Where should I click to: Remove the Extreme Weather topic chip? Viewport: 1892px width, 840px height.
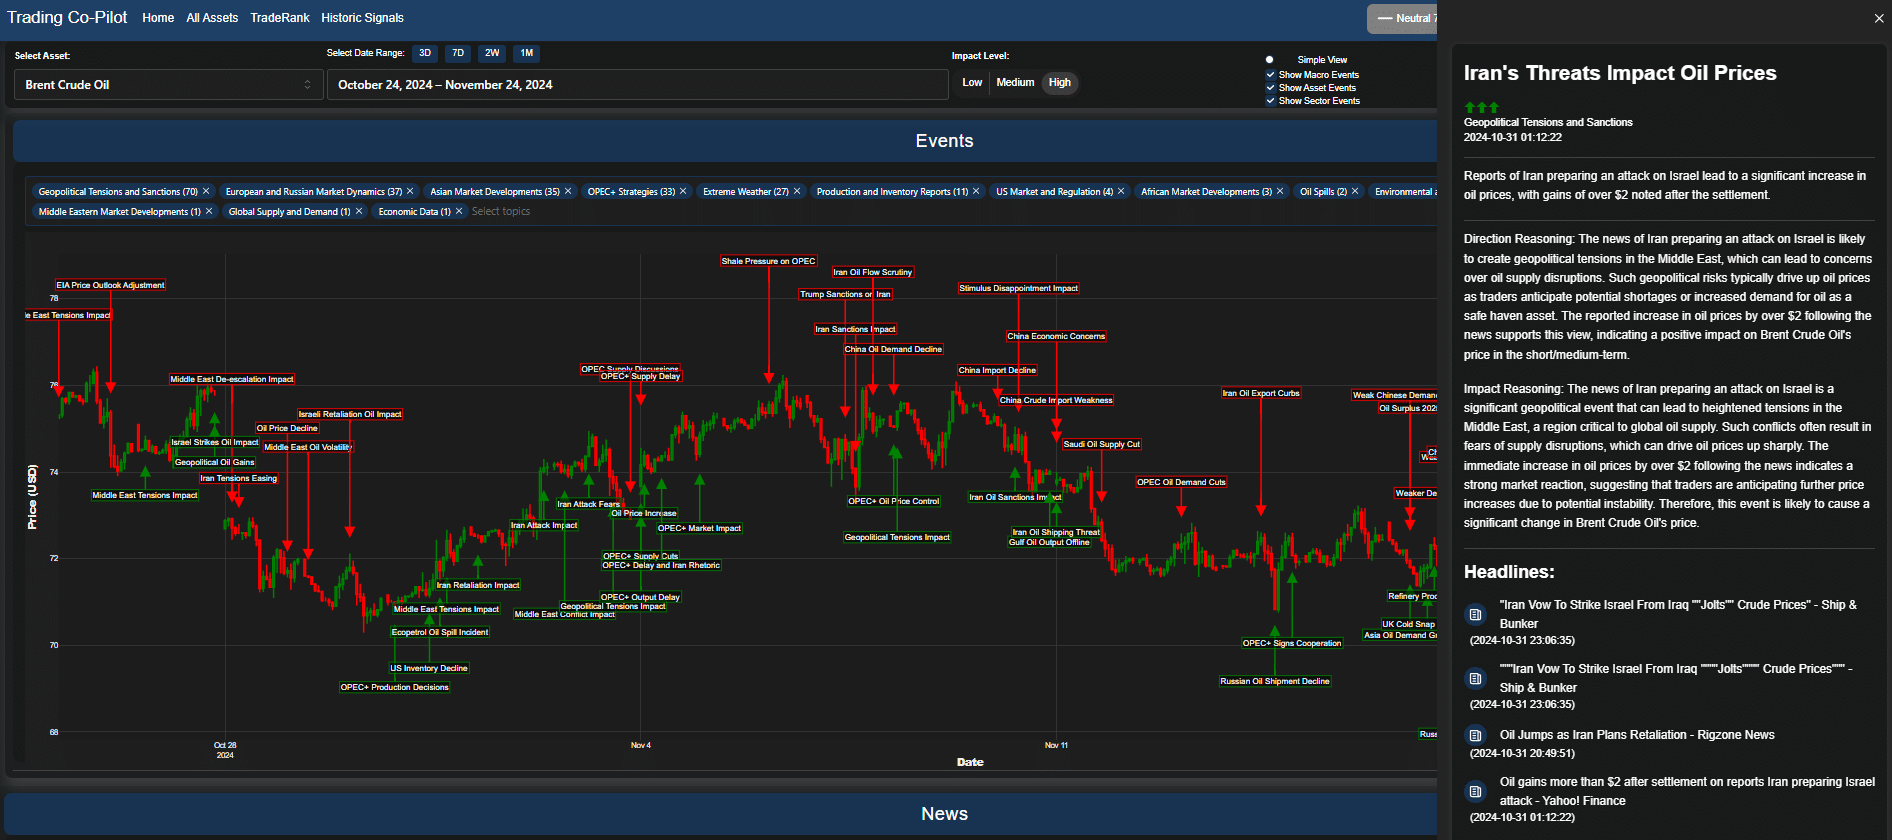797,191
